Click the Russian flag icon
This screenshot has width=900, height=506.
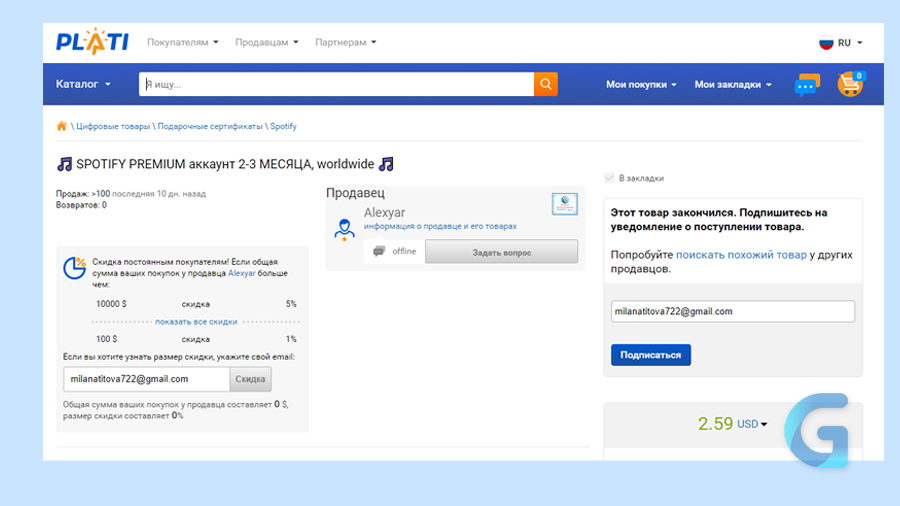tap(826, 43)
